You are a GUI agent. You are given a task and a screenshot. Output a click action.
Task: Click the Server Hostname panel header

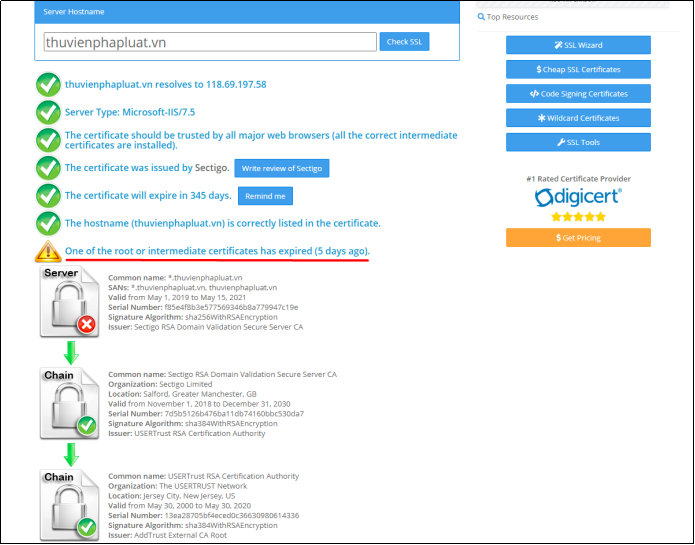[247, 12]
